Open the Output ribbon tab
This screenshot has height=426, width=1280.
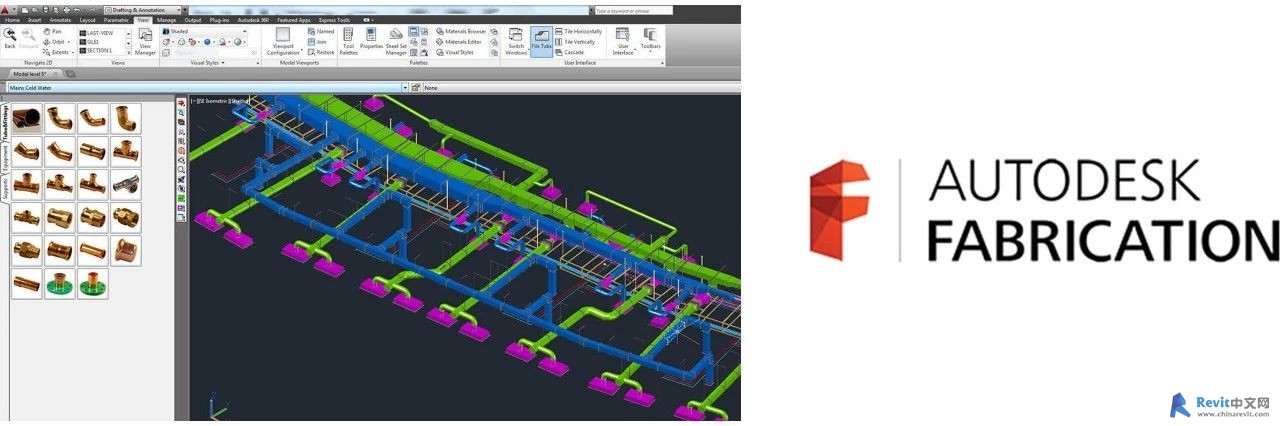[x=192, y=19]
